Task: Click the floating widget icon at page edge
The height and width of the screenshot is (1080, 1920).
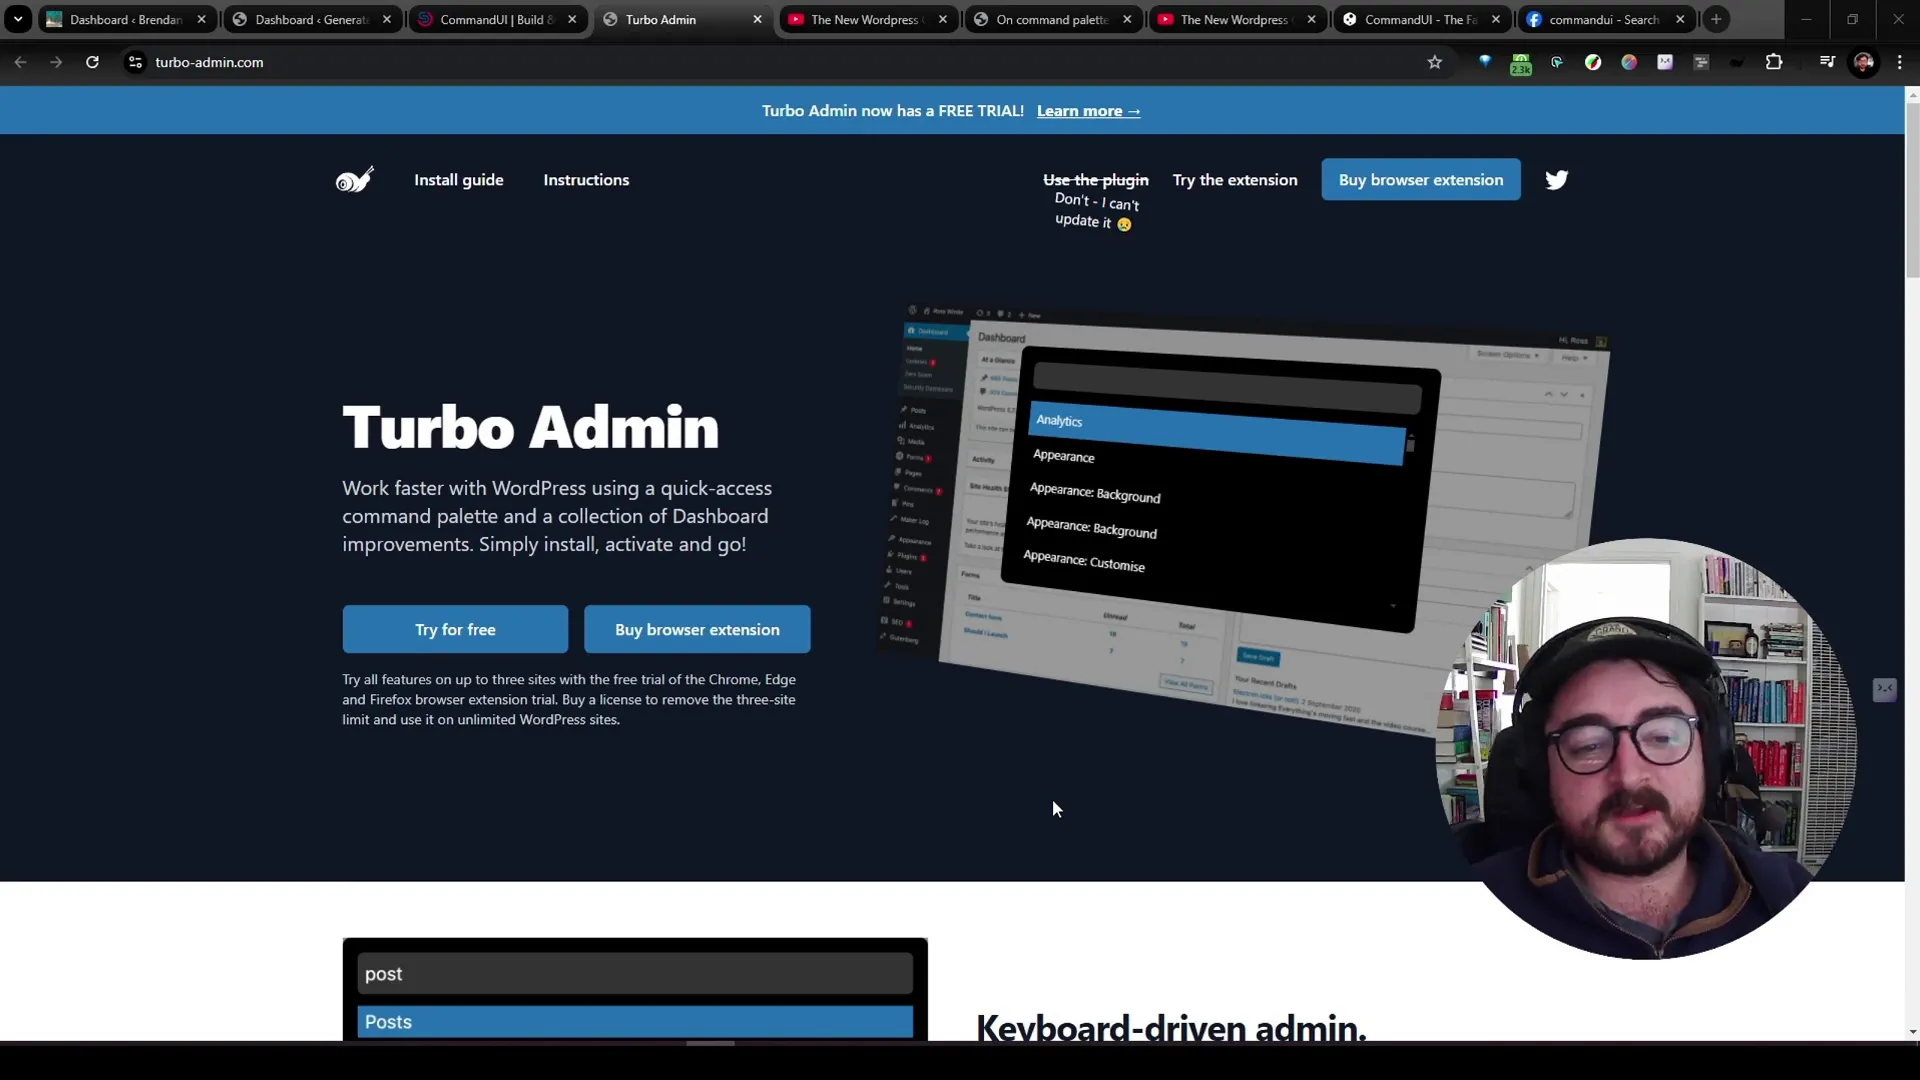Action: (1885, 690)
